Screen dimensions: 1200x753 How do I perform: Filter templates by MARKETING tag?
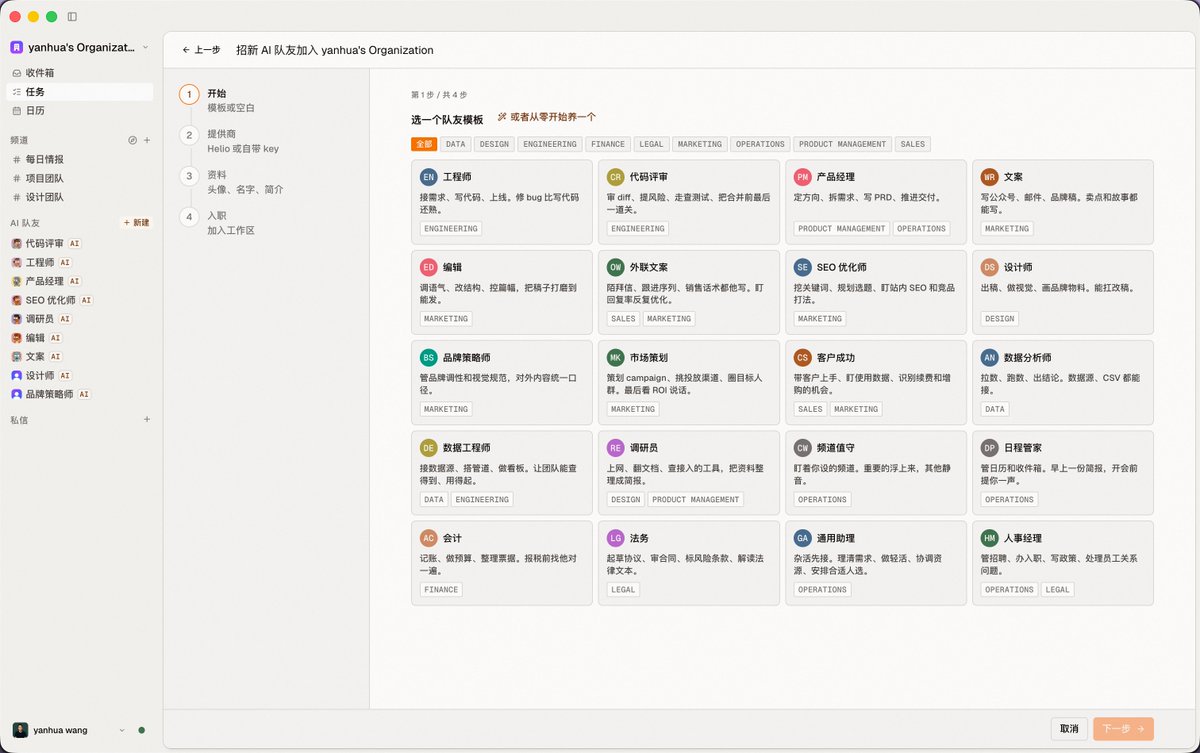[x=700, y=144]
